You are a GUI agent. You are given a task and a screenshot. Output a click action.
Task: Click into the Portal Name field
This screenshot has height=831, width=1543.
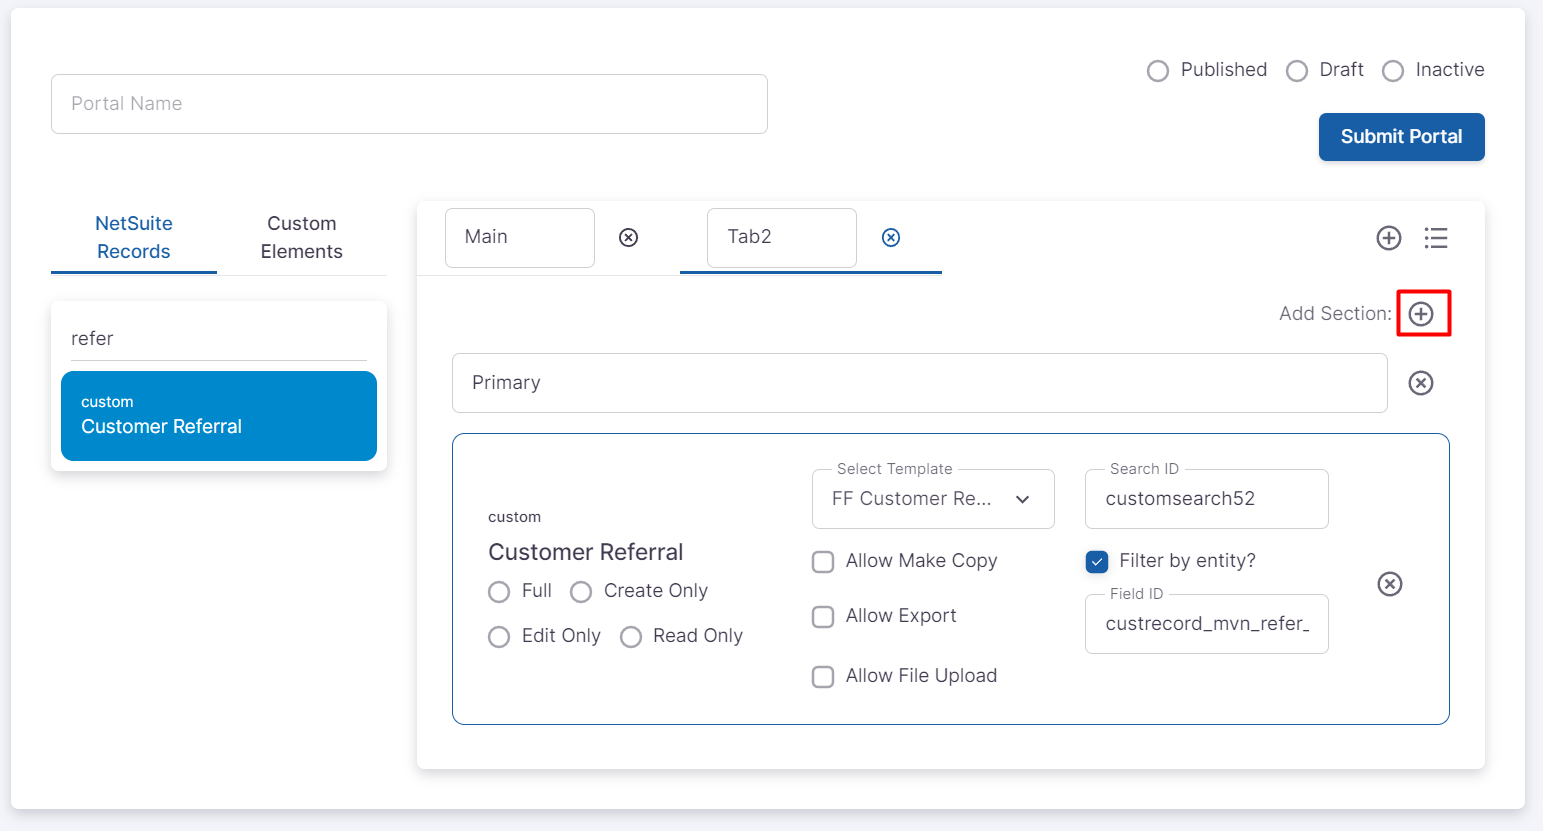pos(409,104)
